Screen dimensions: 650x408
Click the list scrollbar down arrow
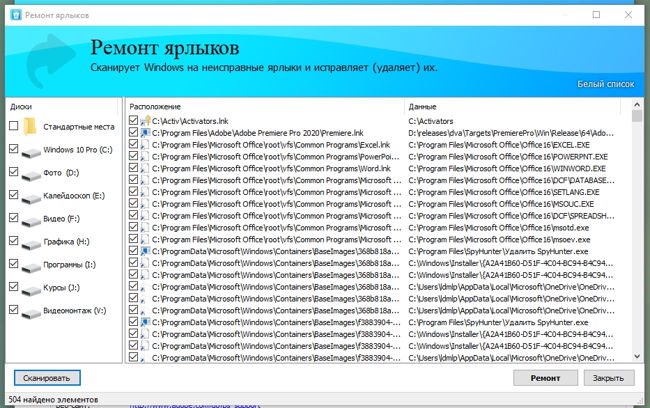coord(637,357)
